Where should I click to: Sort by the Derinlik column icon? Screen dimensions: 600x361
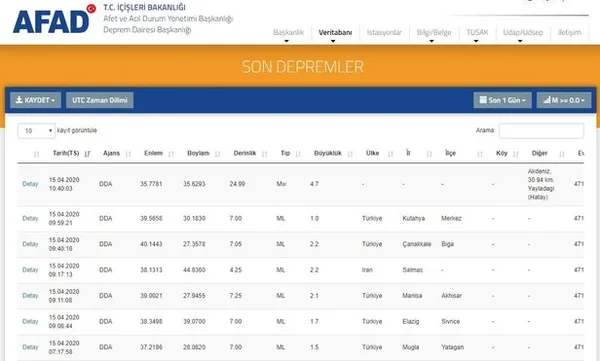(x=264, y=154)
